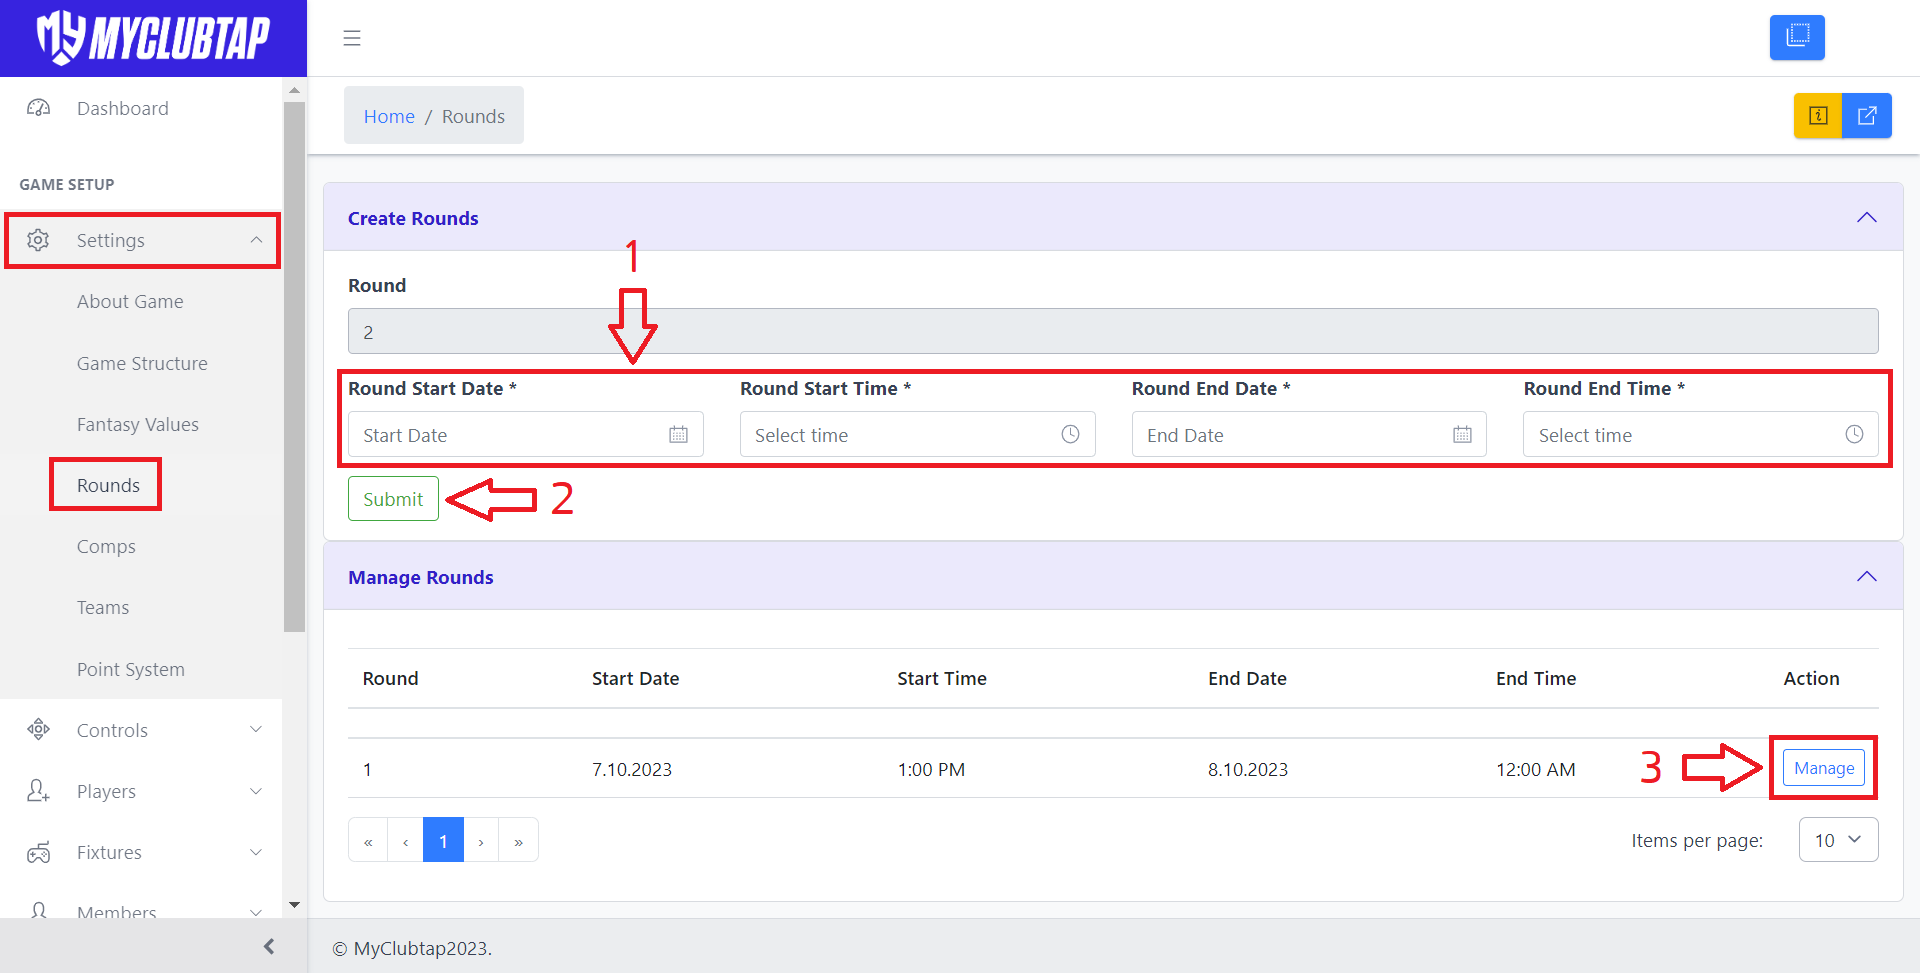1920x973 pixels.
Task: Expand the Controls menu
Action: pyautogui.click(x=256, y=730)
